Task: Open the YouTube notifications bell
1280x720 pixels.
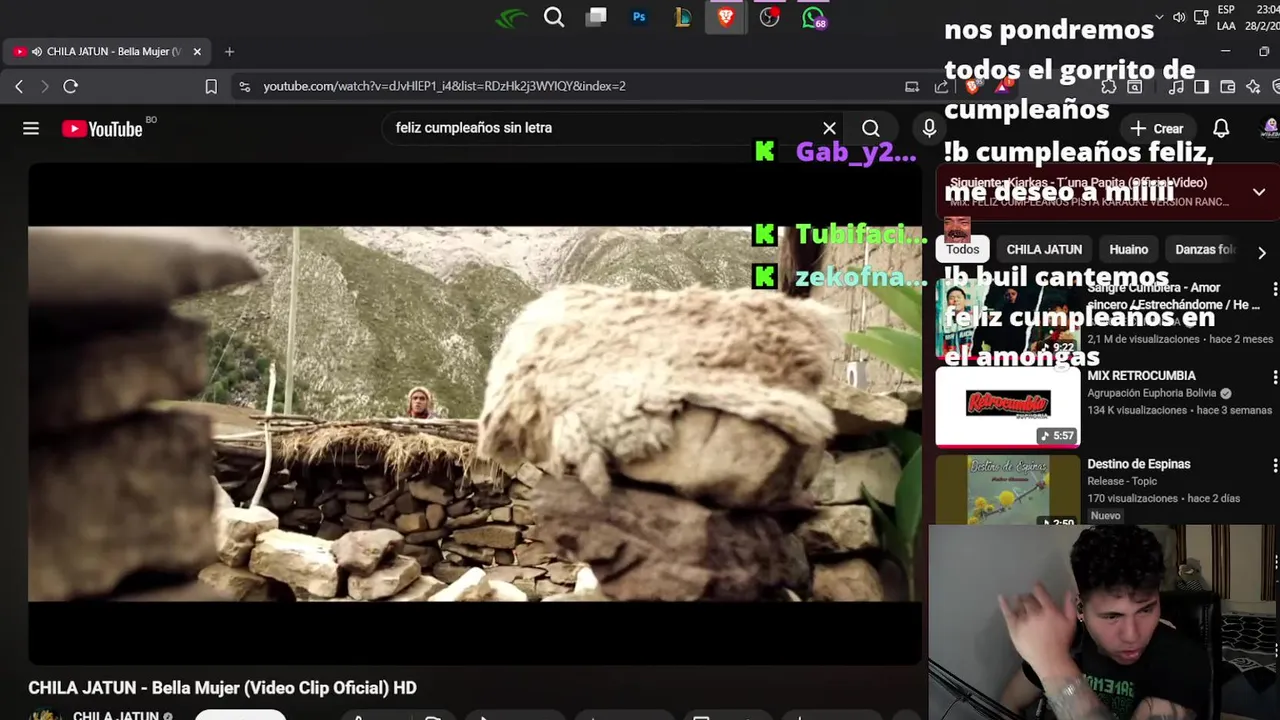Action: tap(1221, 128)
